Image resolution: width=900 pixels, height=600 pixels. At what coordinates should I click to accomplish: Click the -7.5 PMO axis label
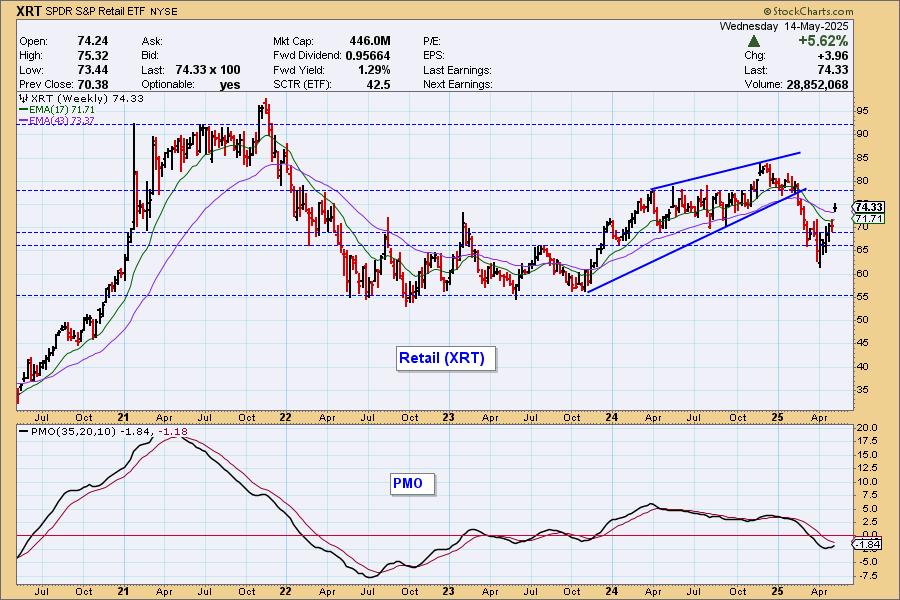867,576
